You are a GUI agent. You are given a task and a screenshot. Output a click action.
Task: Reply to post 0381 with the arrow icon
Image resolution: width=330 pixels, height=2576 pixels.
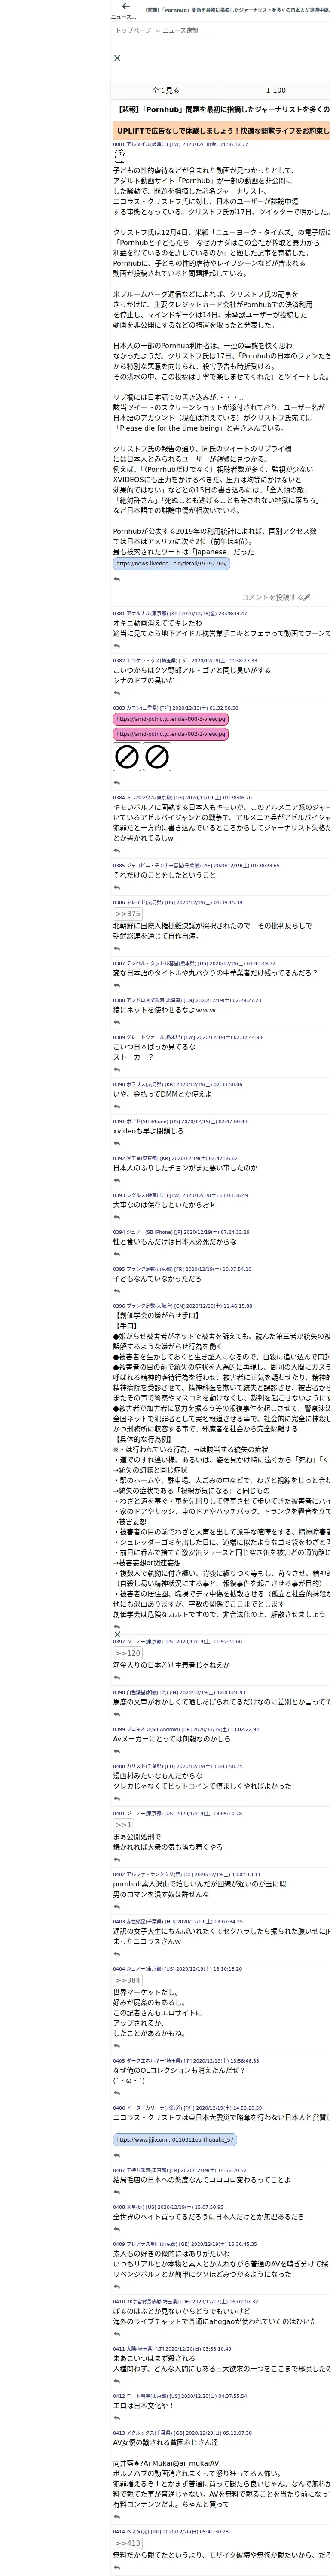pos(117,646)
